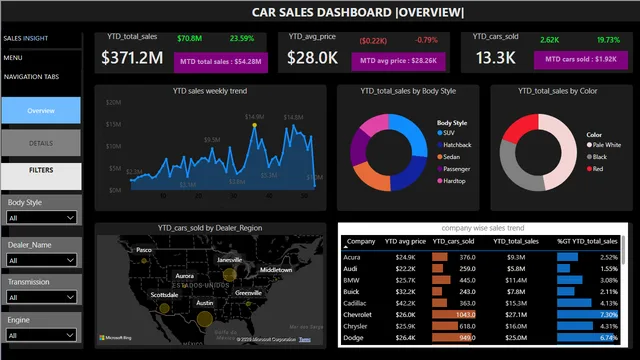Screen dimensions: 640x360
Task: Select the Chevrolet row
Action: point(480,315)
